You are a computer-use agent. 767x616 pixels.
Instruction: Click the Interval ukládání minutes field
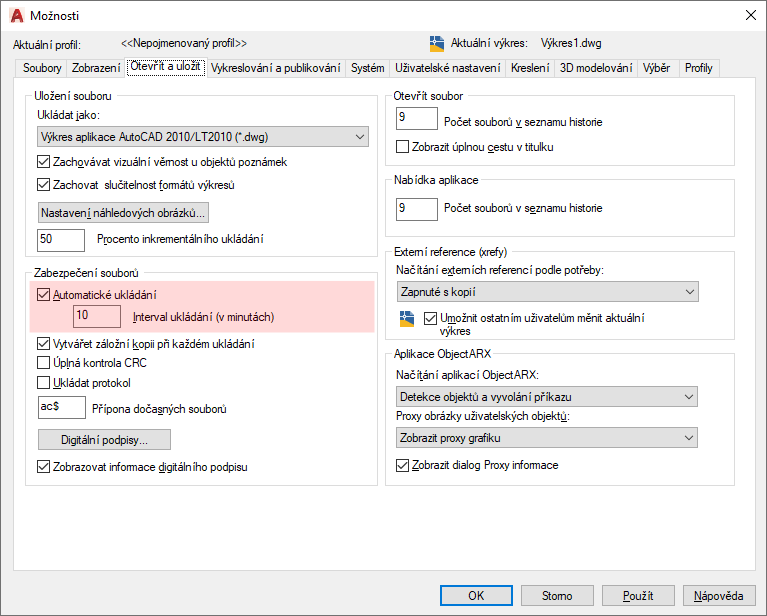(x=97, y=316)
